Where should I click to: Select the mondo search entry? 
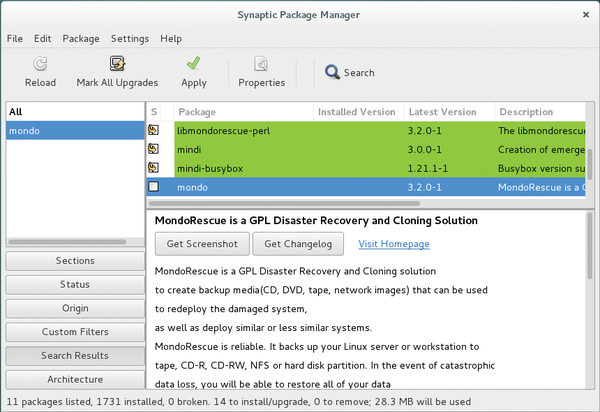[75, 130]
